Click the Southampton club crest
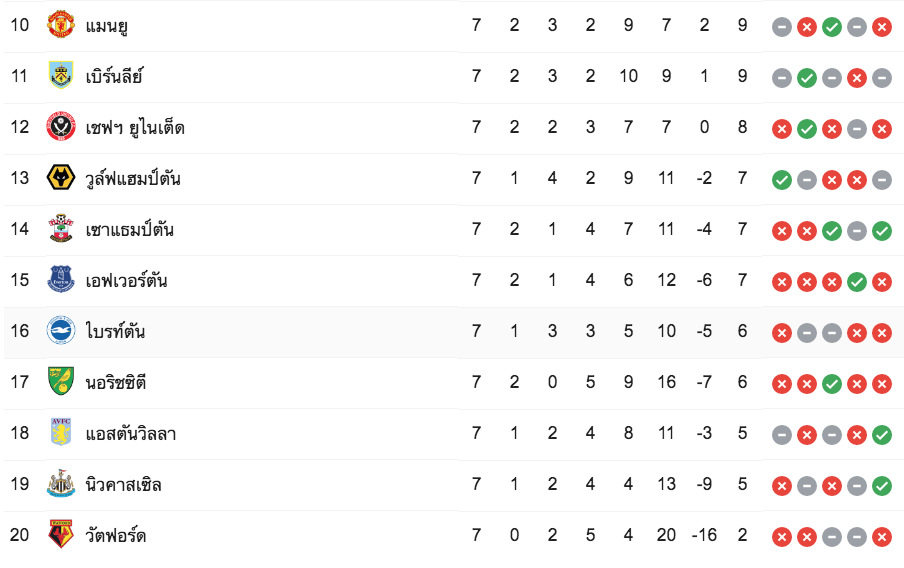The image size is (904, 568). click(x=61, y=229)
